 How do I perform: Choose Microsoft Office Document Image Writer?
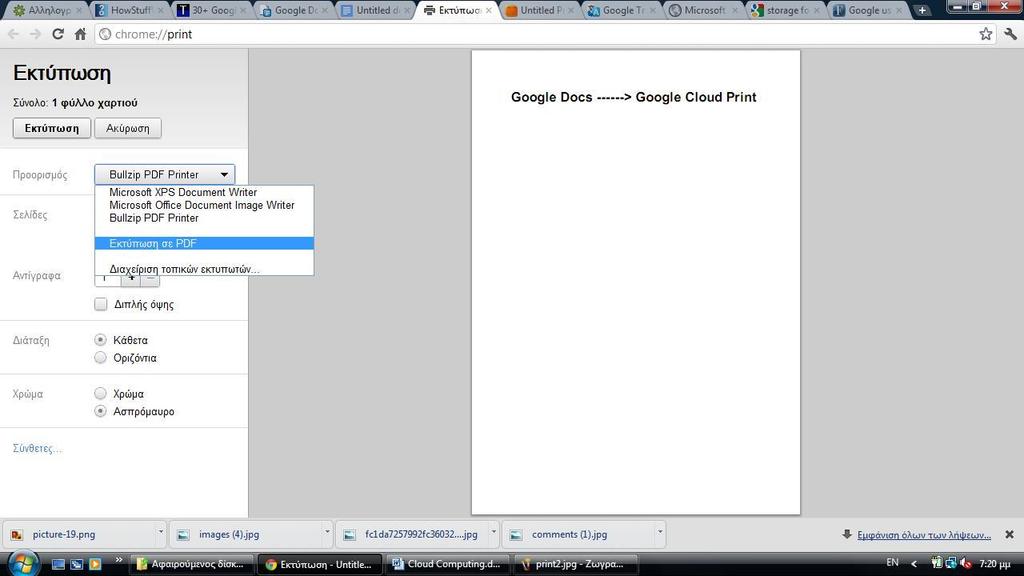(x=204, y=205)
